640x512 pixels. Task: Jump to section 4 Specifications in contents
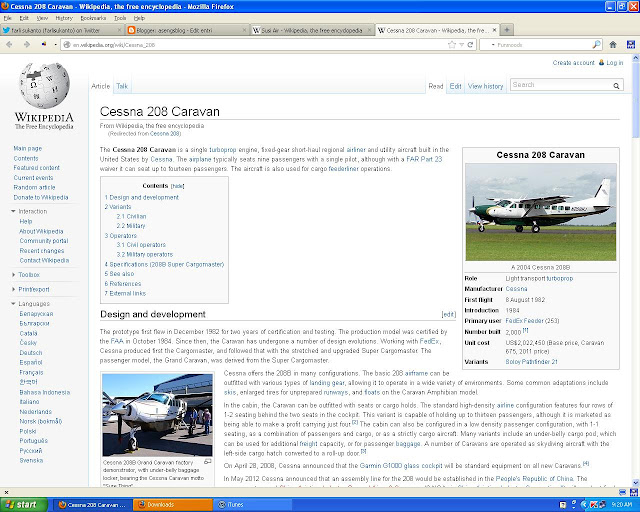coord(164,265)
